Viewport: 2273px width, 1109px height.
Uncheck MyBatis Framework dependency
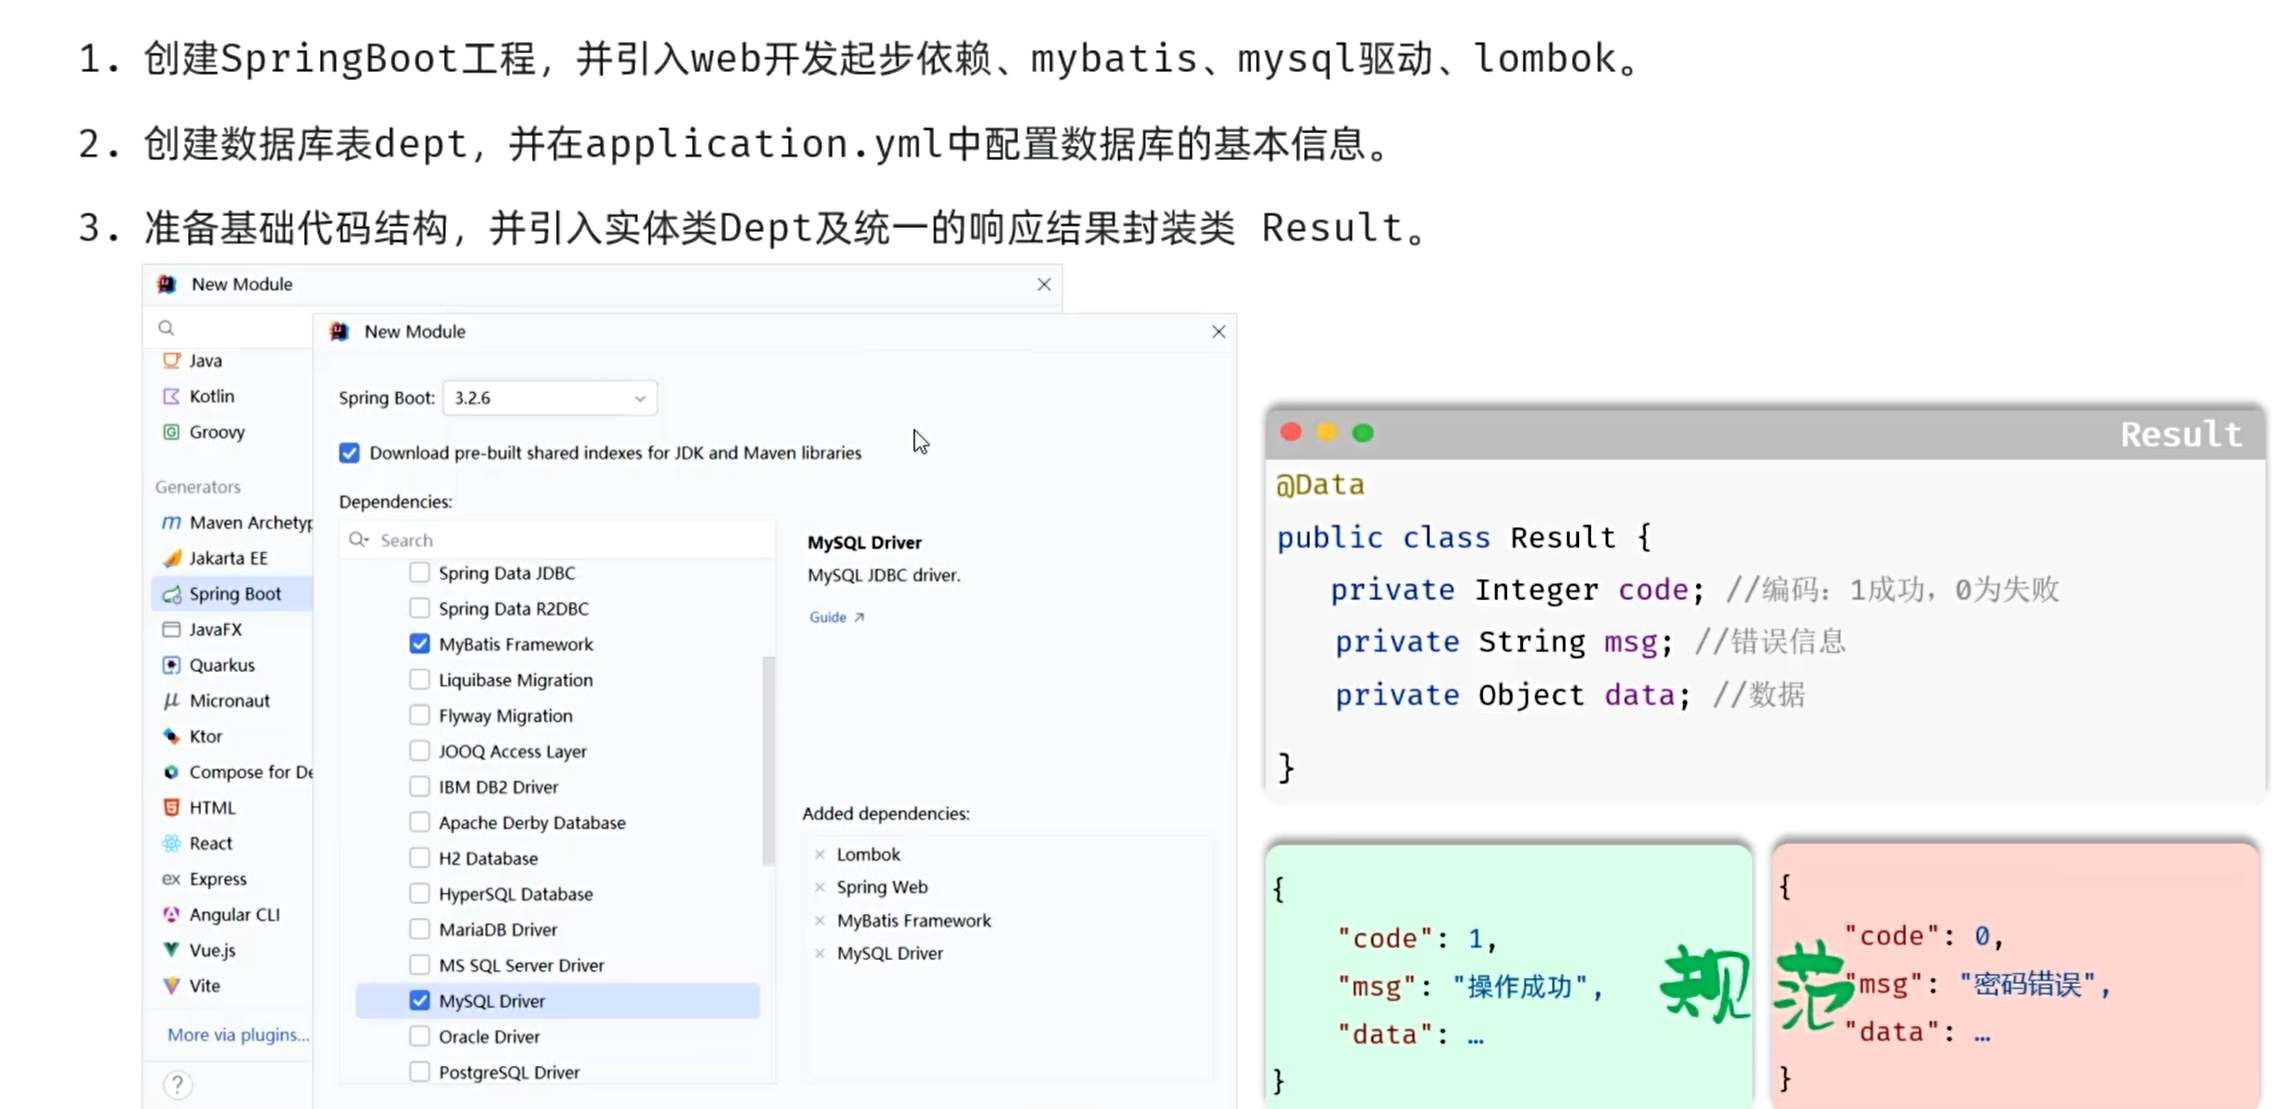coord(419,644)
